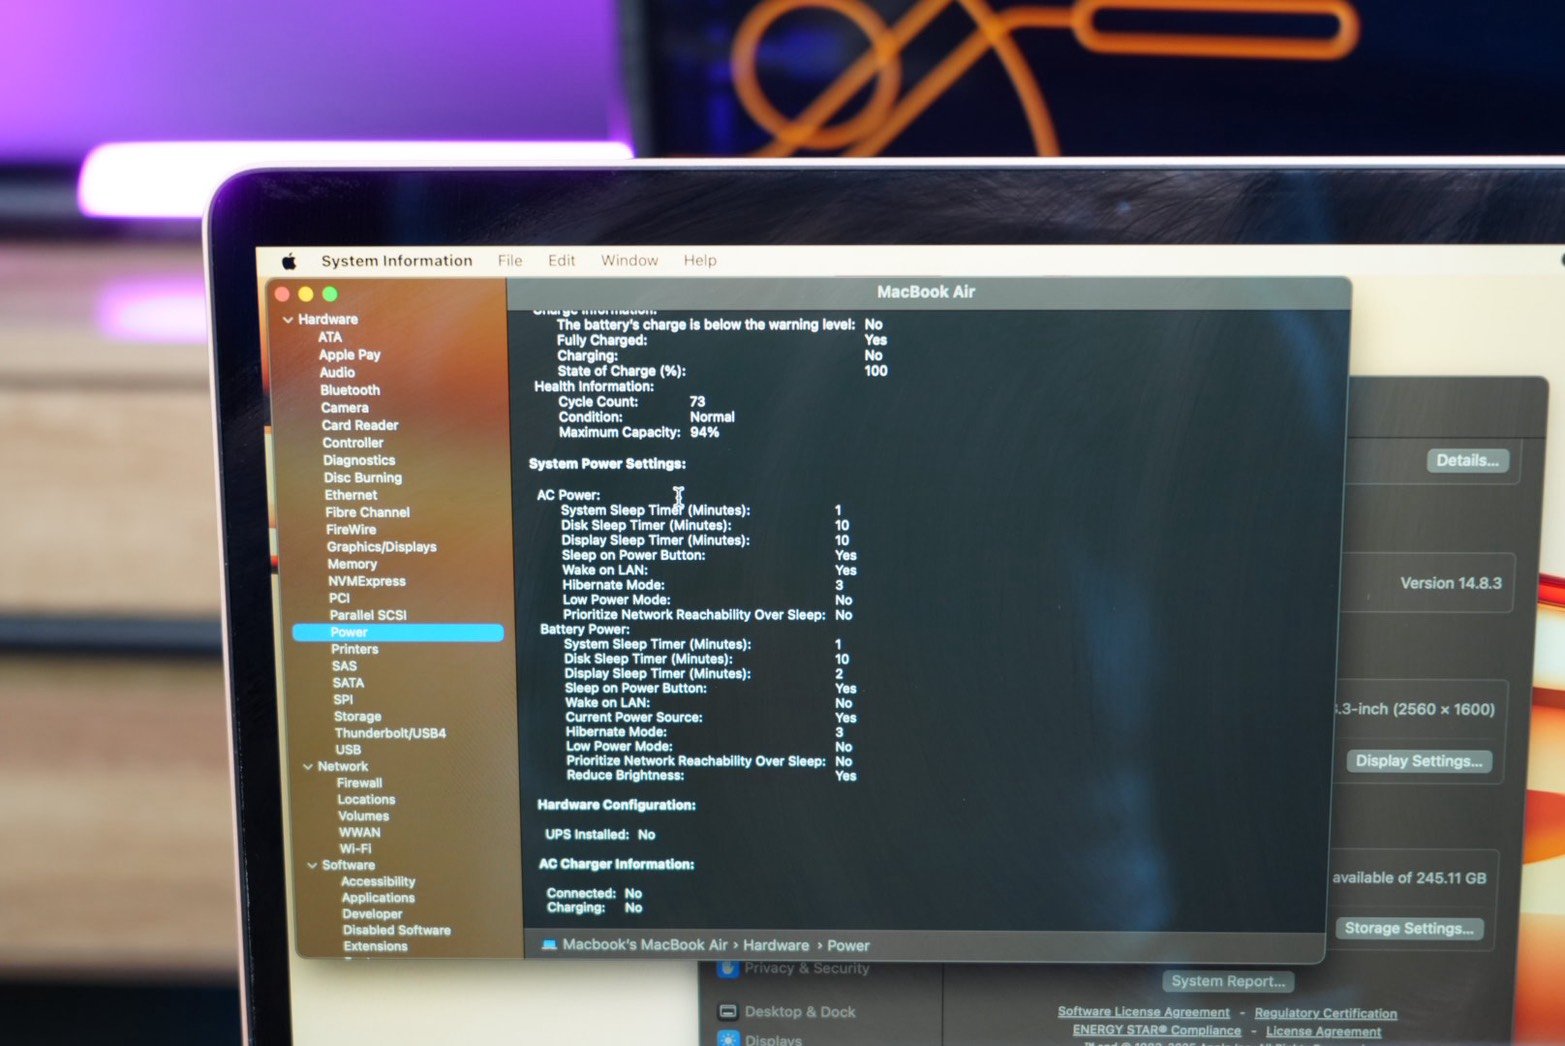
Task: Click the Details... button
Action: (1466, 461)
